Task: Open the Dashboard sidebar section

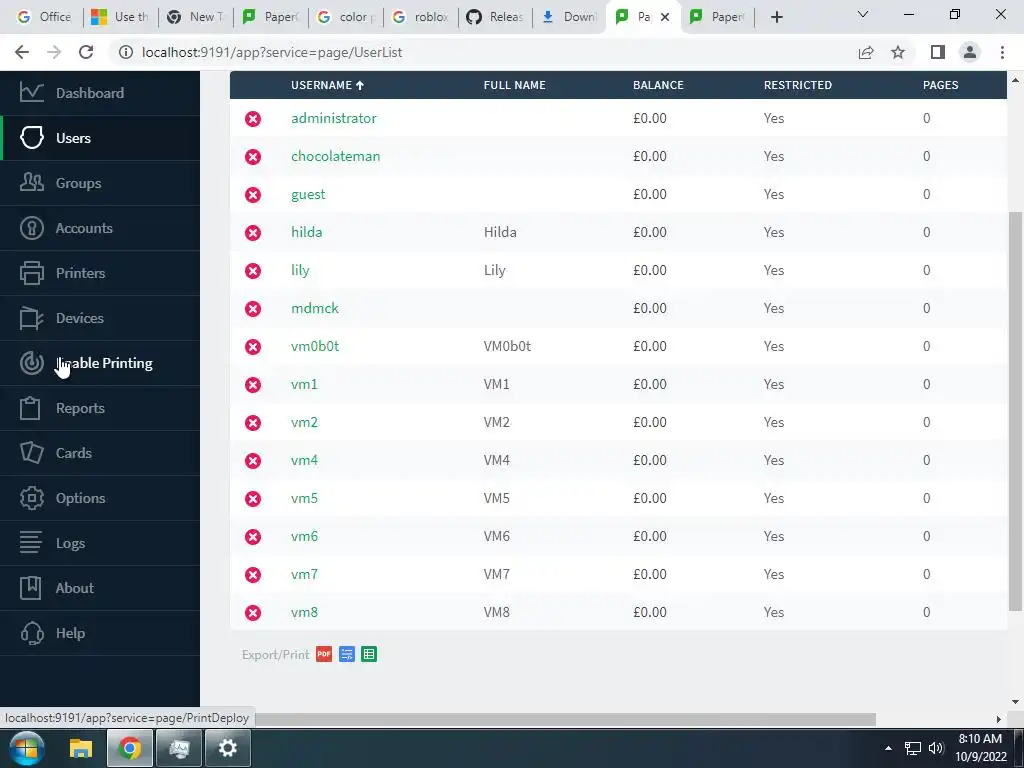Action: [100, 93]
